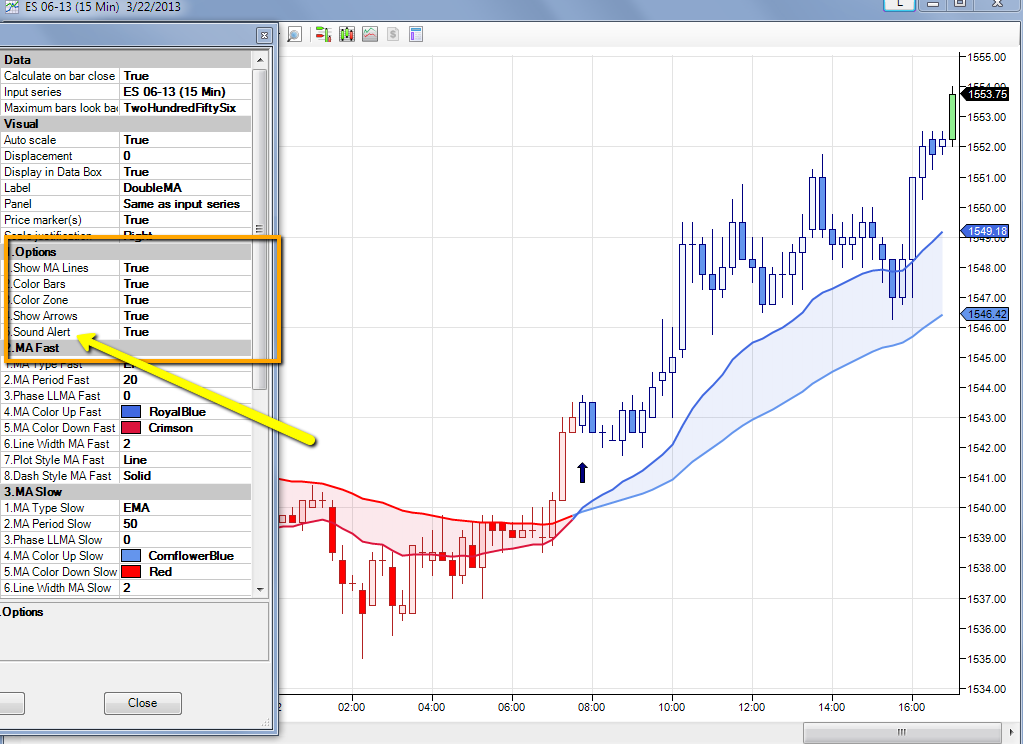
Task: Open the chart Properties icon
Action: coord(416,34)
